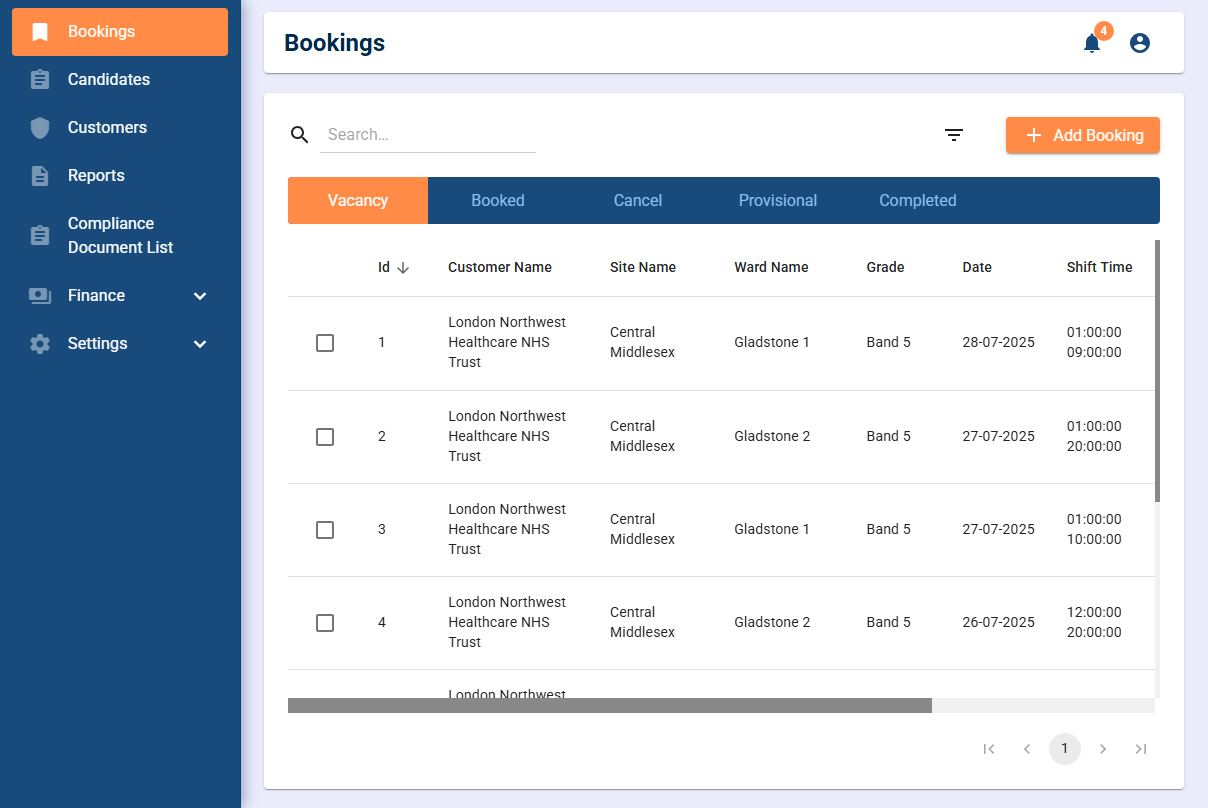Select the checkbox for booking Id 1
The image size is (1208, 808).
click(325, 343)
